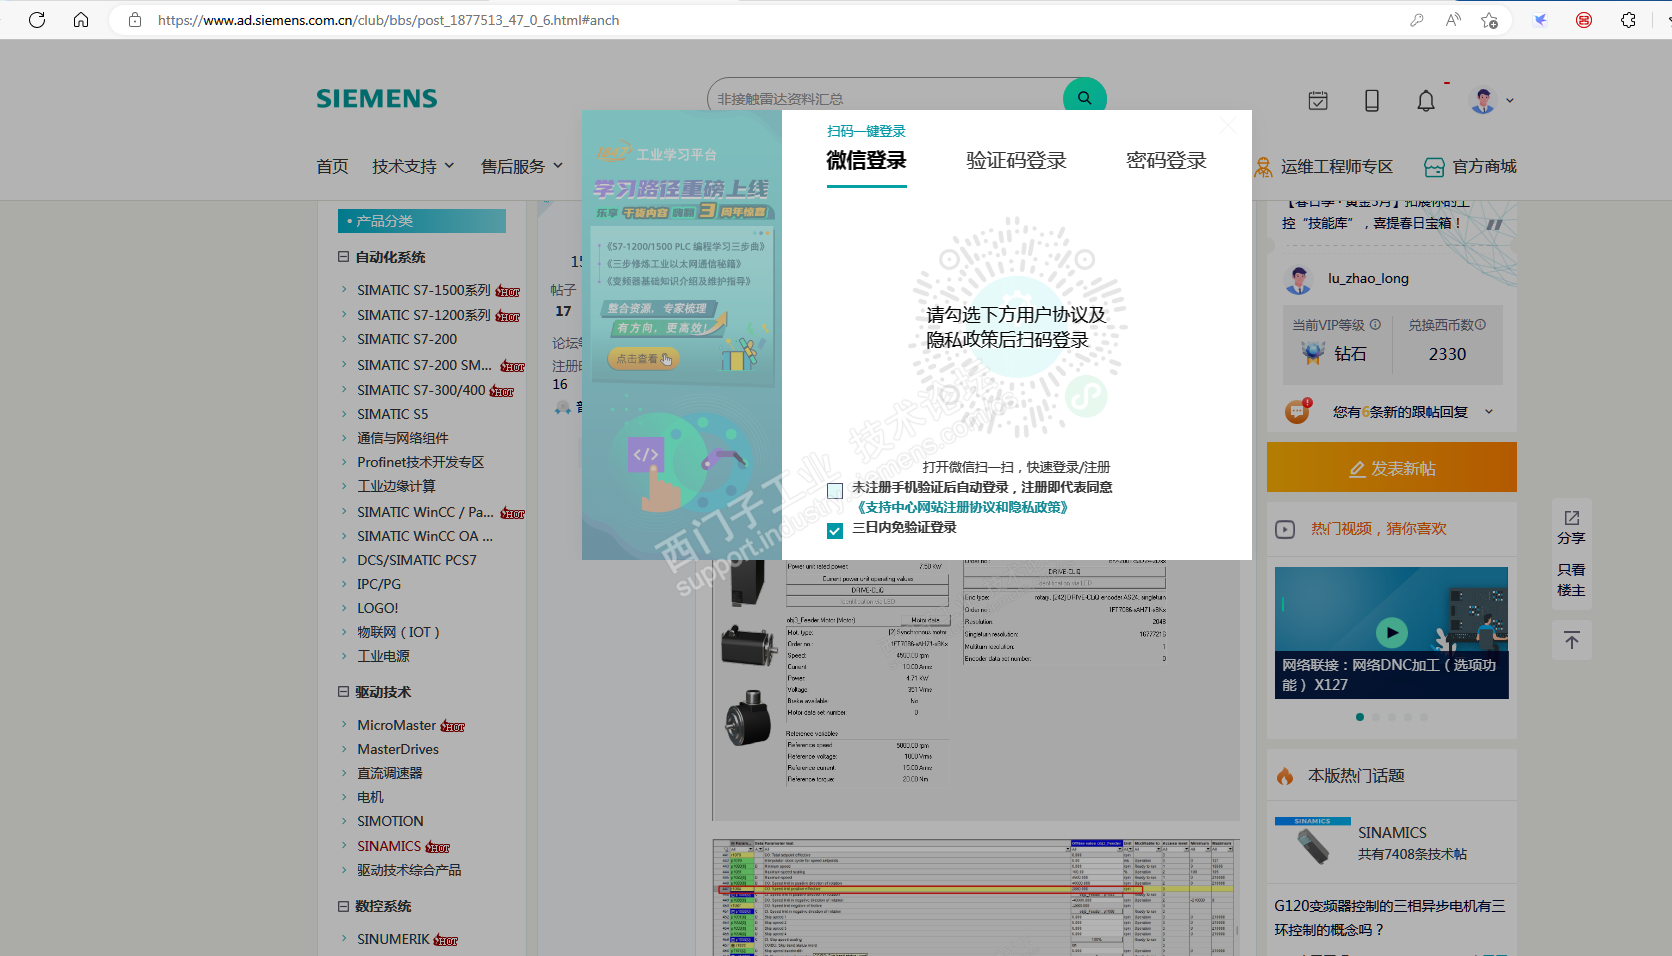Switch to 验证码登录 tab
Screen dimensions: 1672x956
(x=1016, y=161)
